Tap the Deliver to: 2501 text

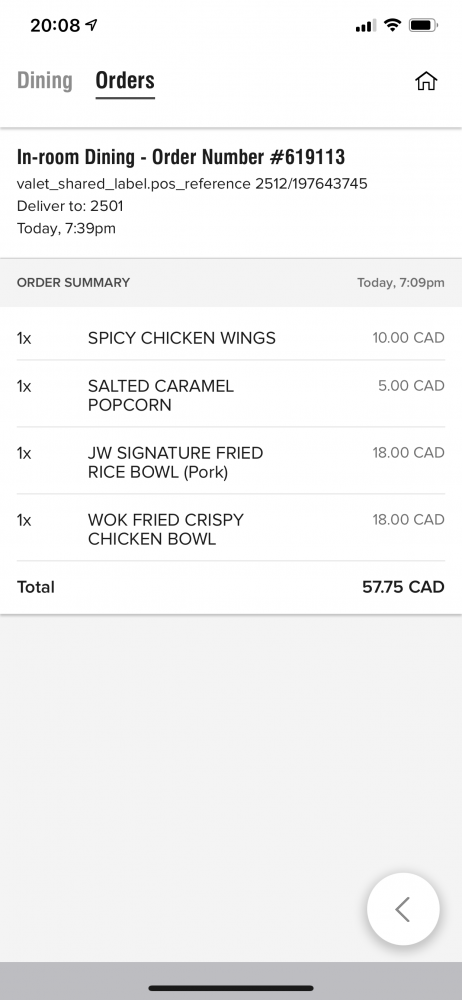(x=70, y=206)
